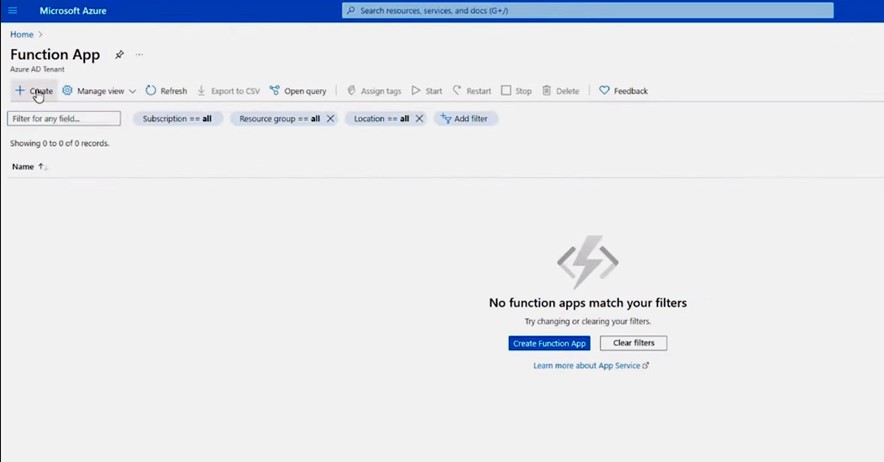Click the 'Try changing or clearing your filters' text

(588, 321)
